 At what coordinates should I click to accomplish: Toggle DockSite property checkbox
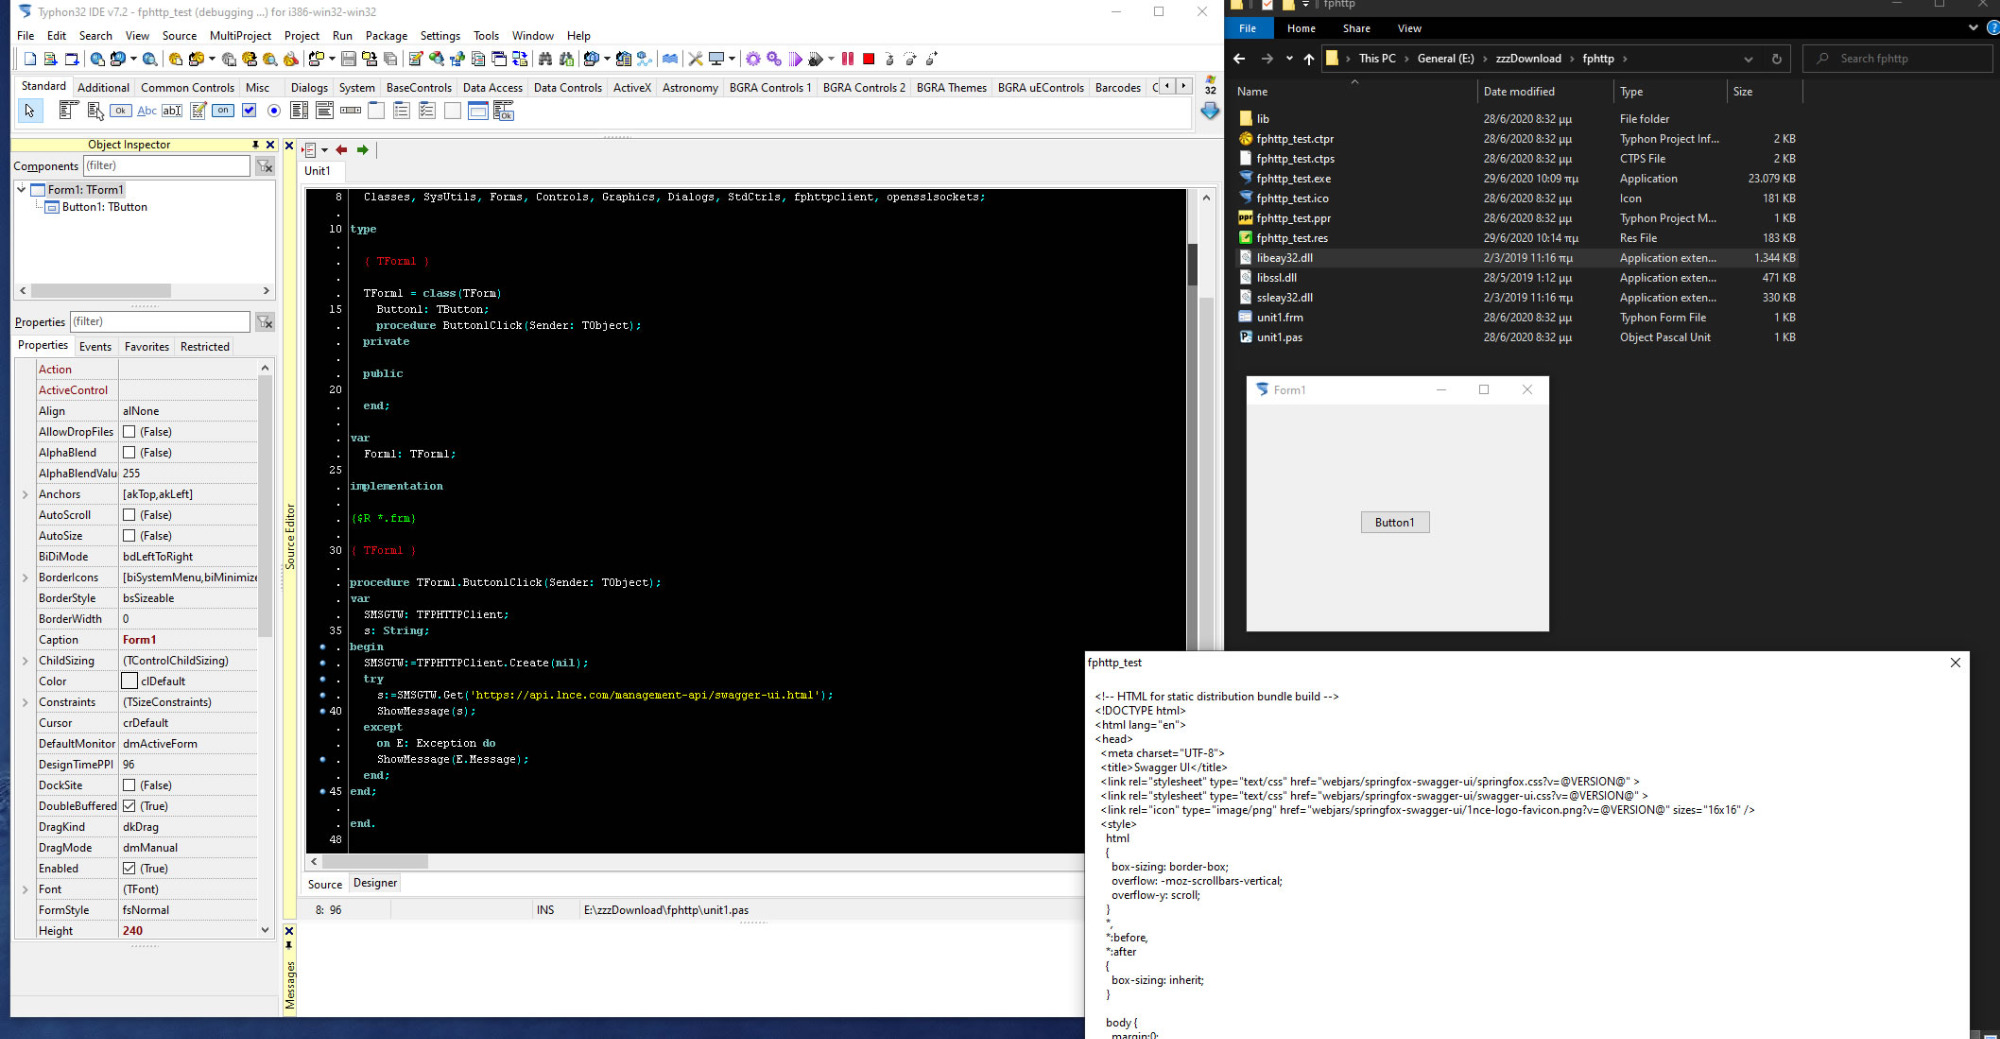pos(129,785)
